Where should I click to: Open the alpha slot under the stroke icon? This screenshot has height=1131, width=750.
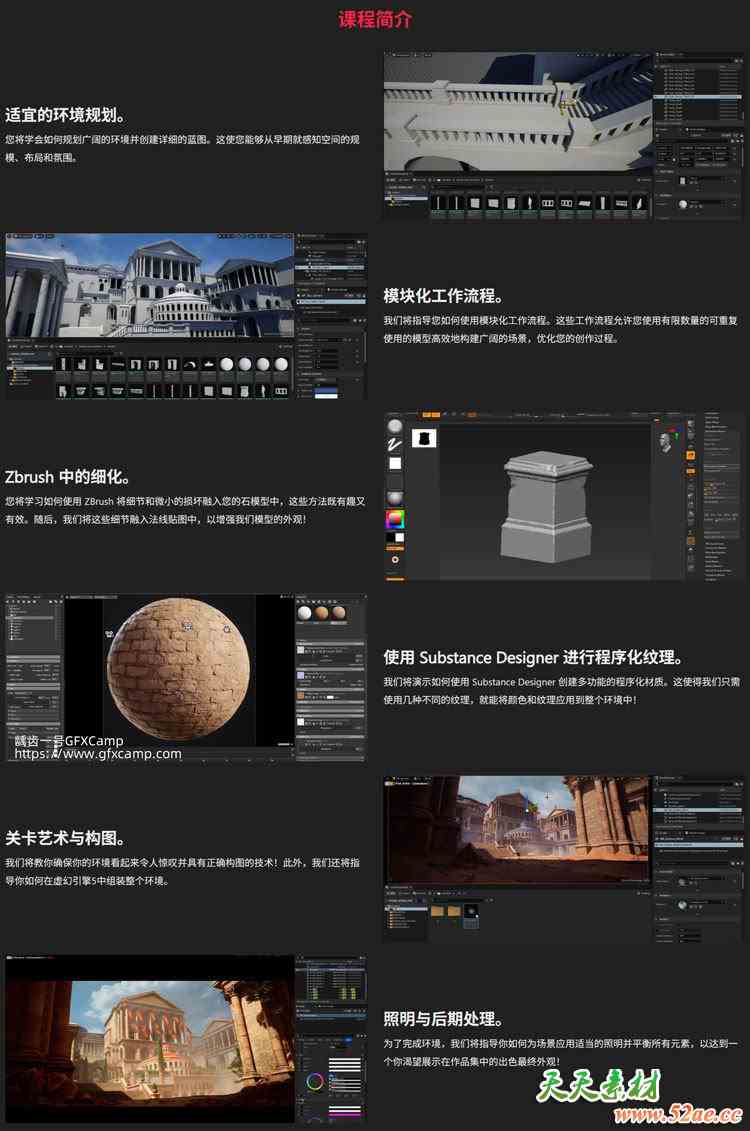pos(394,463)
